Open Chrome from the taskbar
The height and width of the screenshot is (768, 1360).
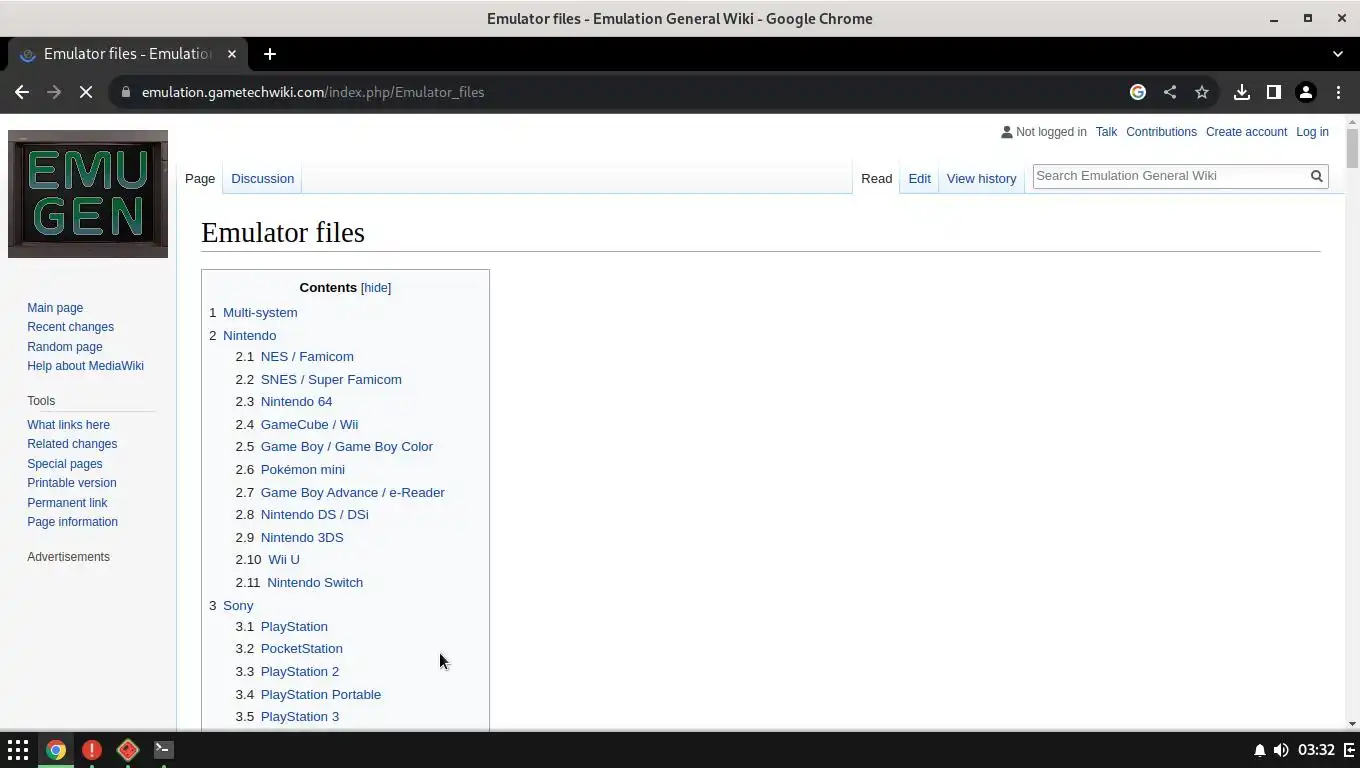(56, 750)
